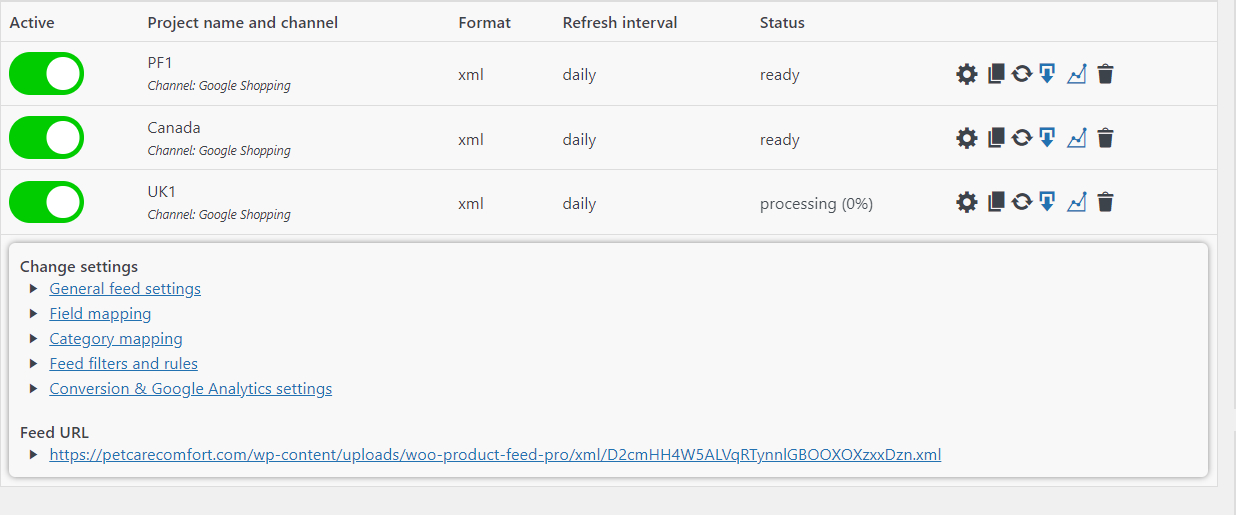Copy the Canada feed project

click(996, 138)
